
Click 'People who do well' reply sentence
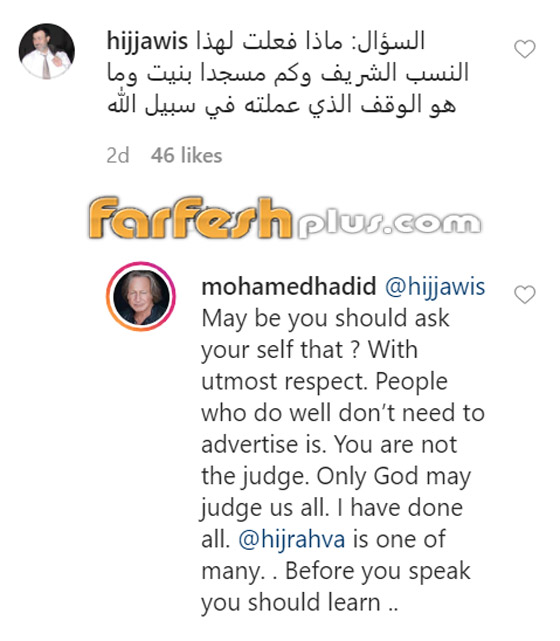pos(343,413)
